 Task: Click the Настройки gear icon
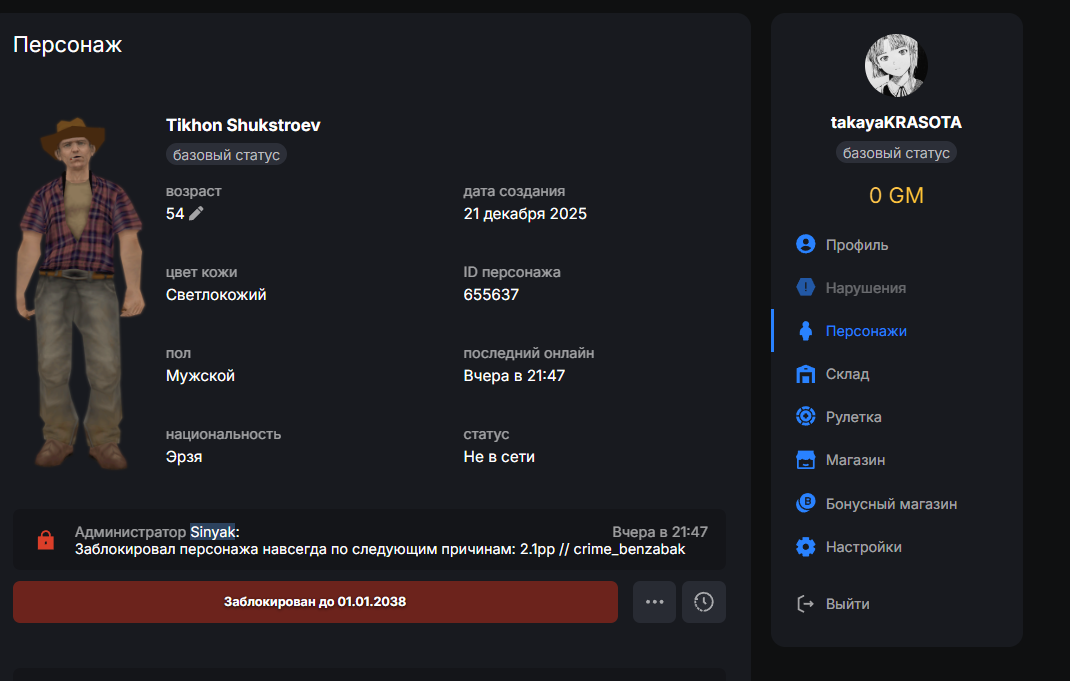point(805,547)
